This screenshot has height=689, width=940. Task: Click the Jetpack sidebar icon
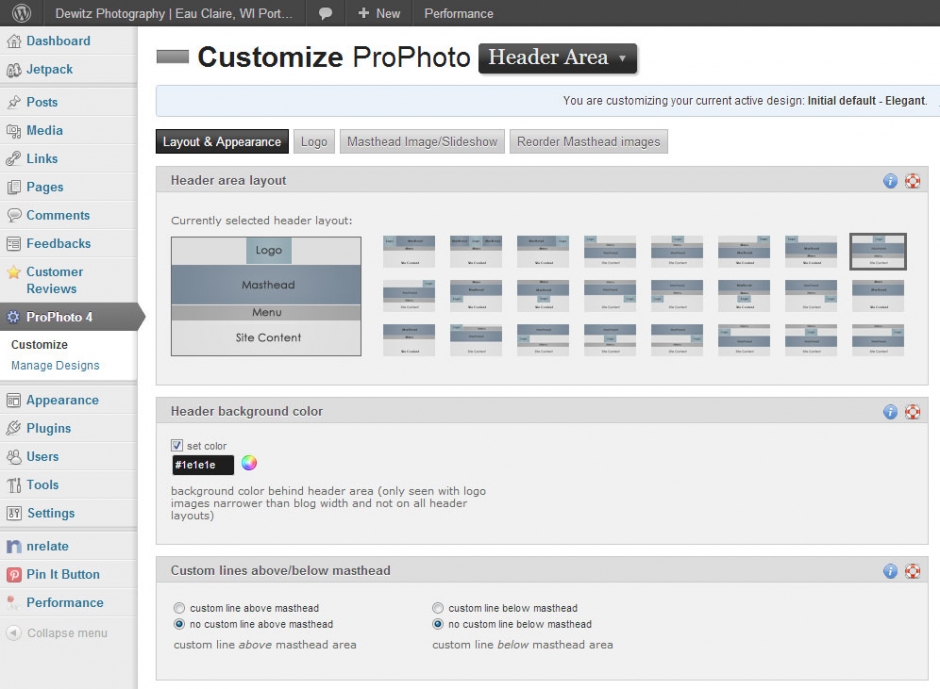click(14, 70)
